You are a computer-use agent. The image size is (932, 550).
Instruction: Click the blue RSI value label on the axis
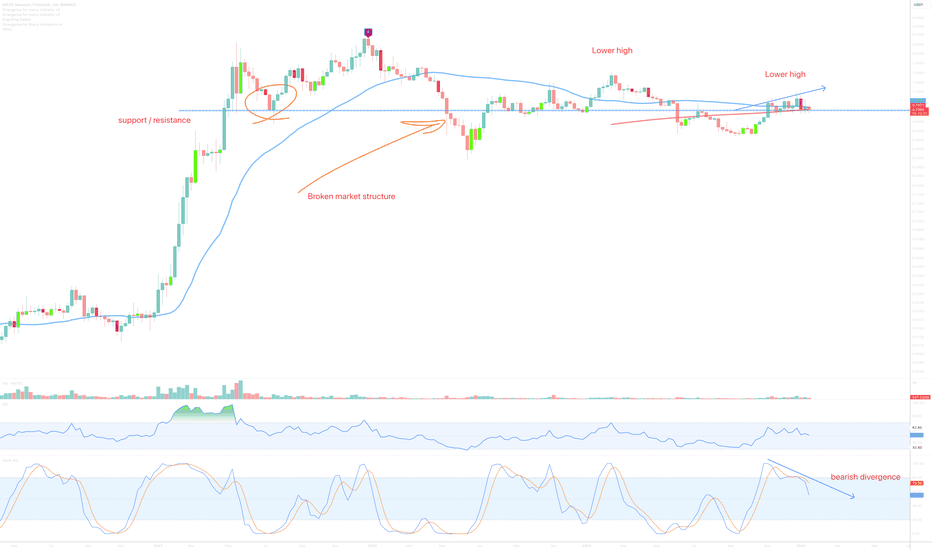tap(917, 435)
